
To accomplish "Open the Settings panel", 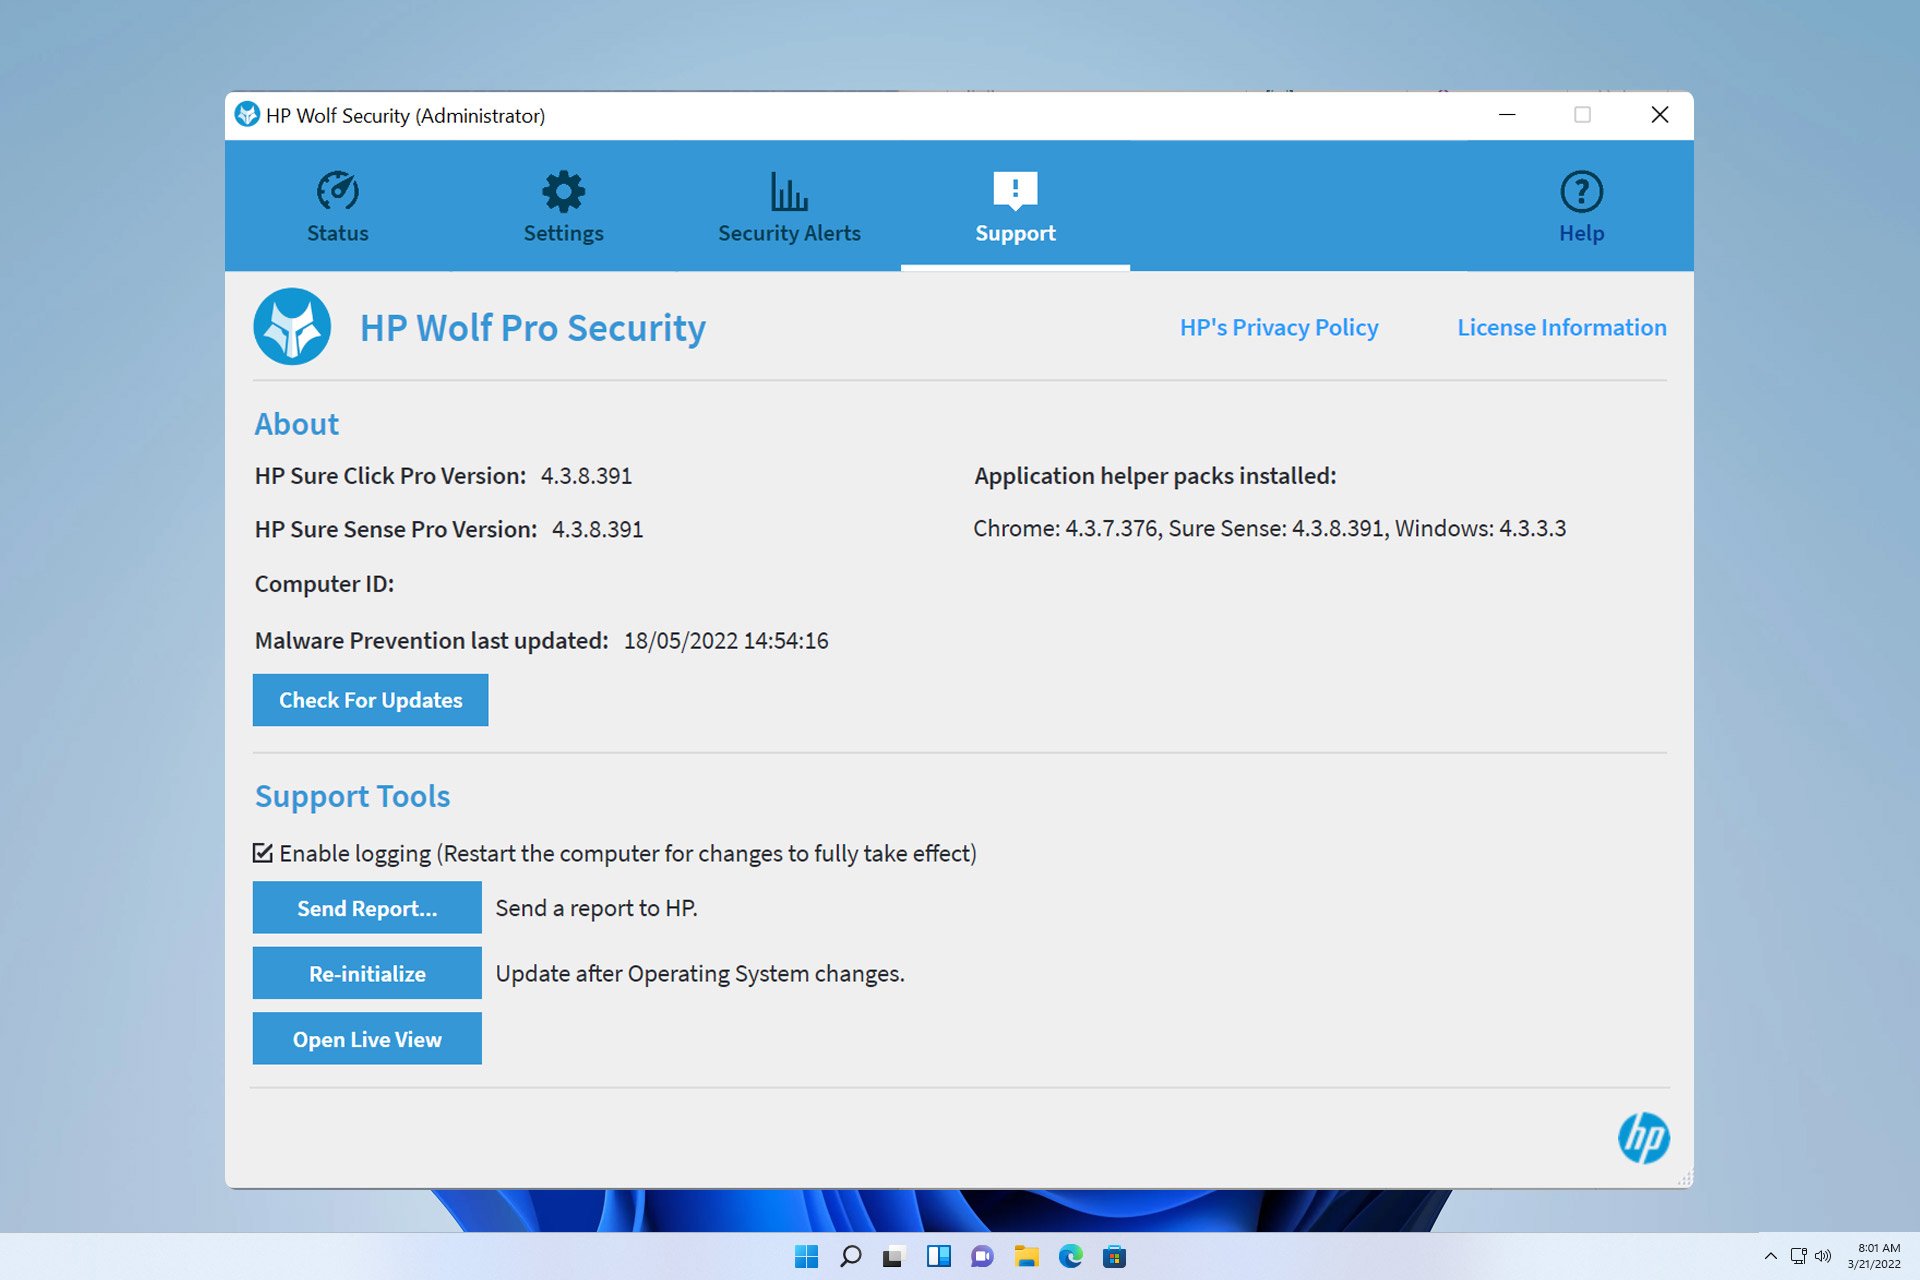I will [564, 206].
